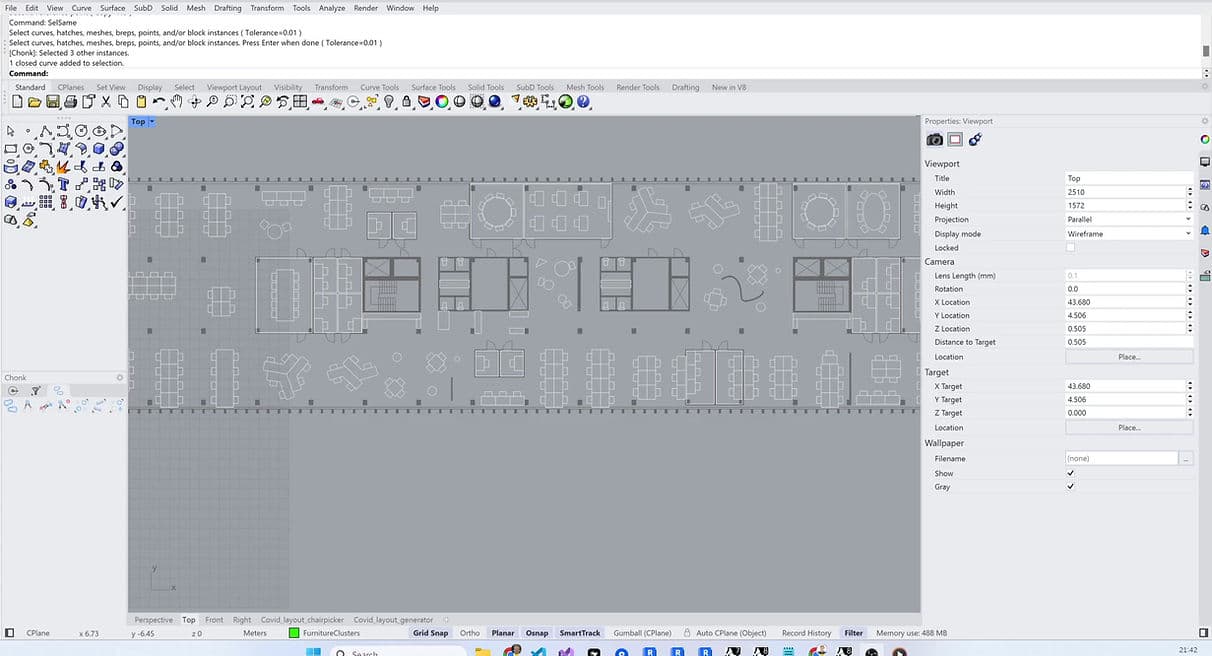Click the Explode tool icon
Screen dimensions: 1212x656
tap(63, 167)
